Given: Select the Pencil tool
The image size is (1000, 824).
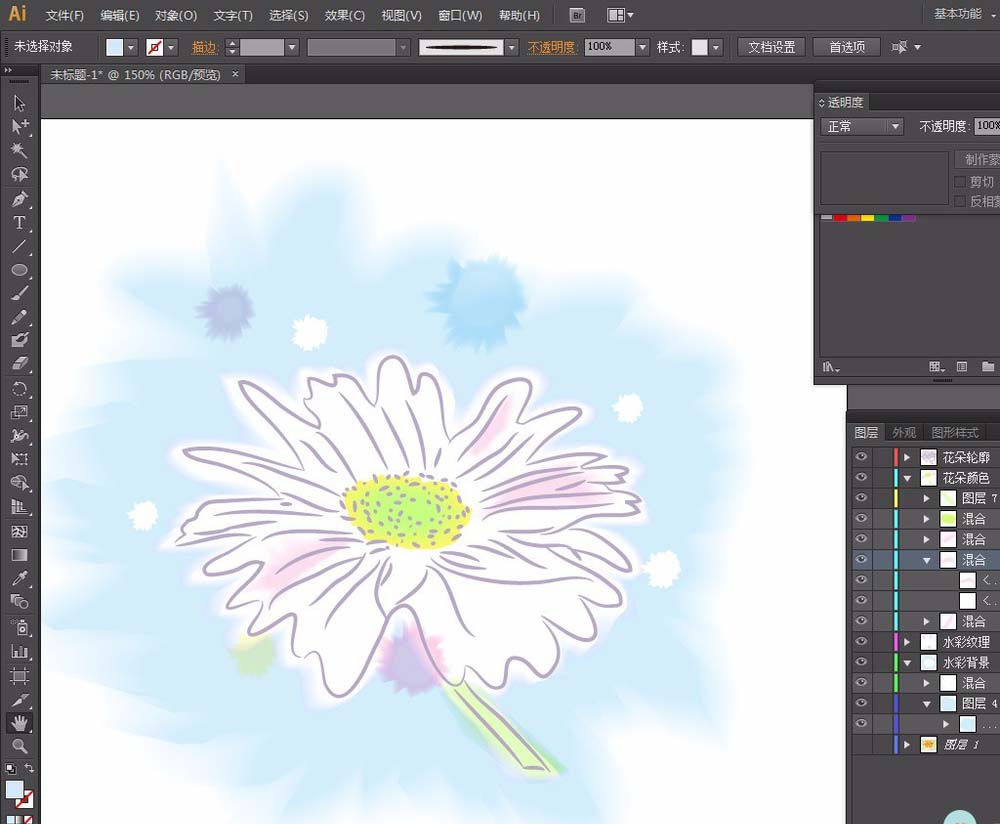Looking at the screenshot, I should pyautogui.click(x=19, y=317).
